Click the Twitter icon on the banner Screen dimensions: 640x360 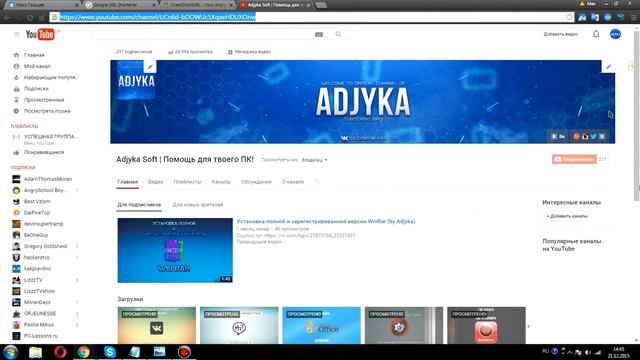coord(593,136)
